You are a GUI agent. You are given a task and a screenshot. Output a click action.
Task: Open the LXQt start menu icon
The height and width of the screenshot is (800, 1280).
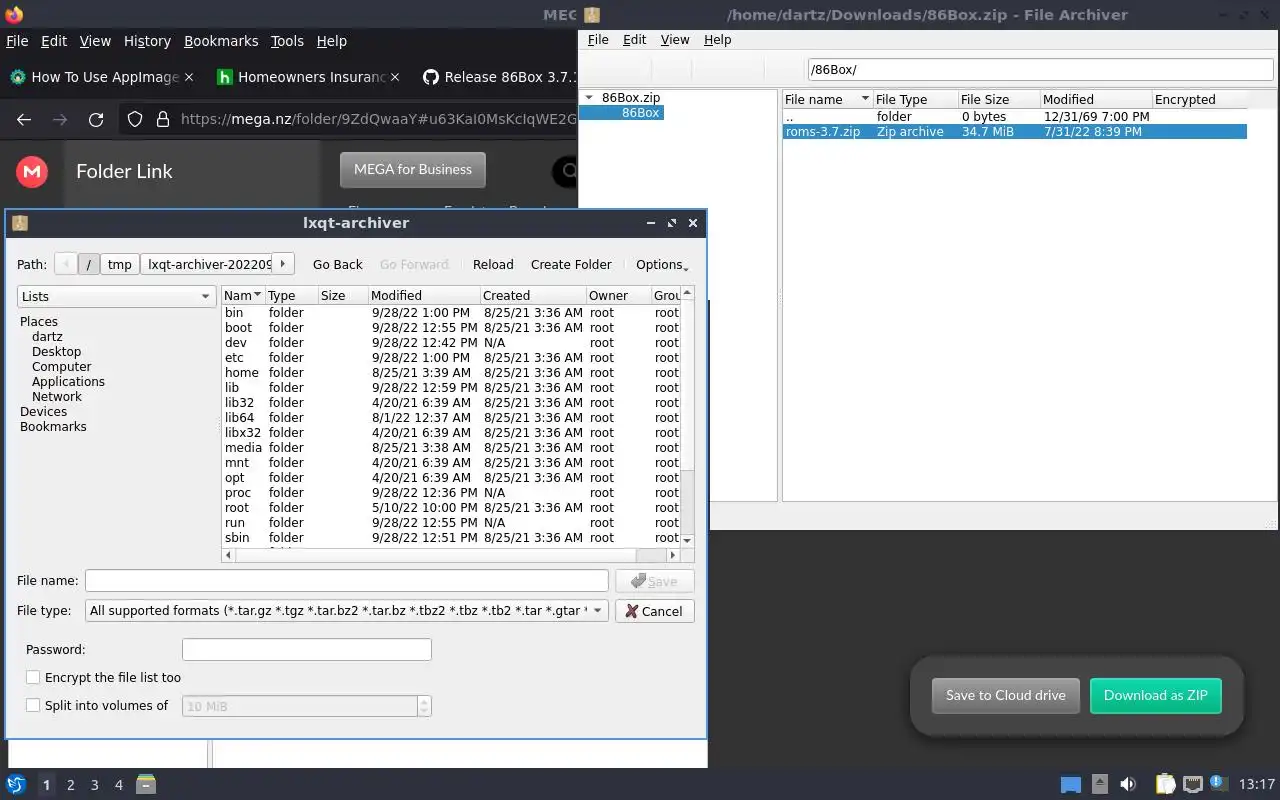[x=15, y=785]
